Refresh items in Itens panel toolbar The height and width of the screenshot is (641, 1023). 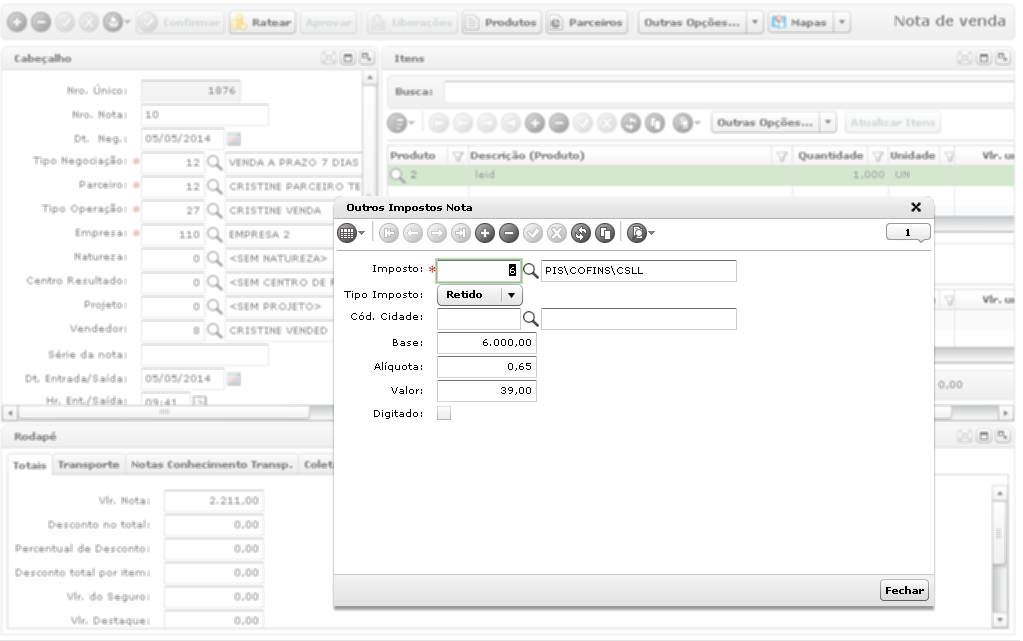click(x=631, y=123)
